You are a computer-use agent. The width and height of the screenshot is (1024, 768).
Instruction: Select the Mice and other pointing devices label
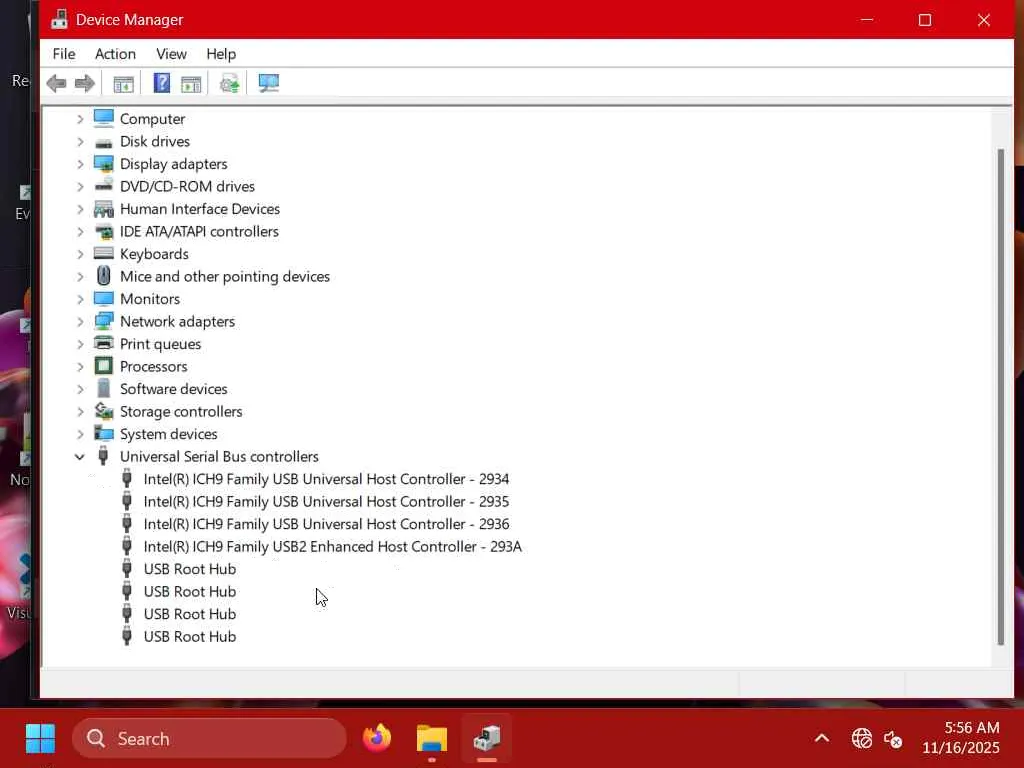tap(225, 276)
